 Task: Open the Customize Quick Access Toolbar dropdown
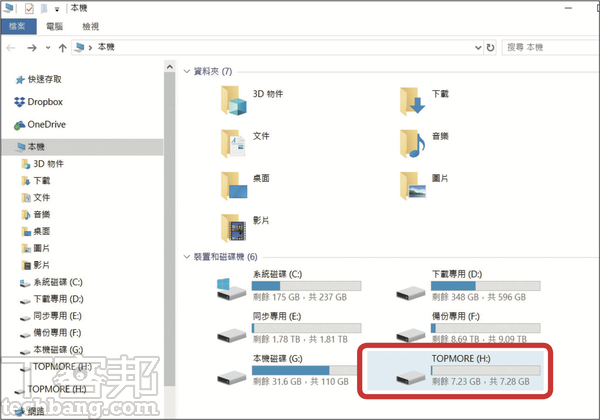(57, 9)
